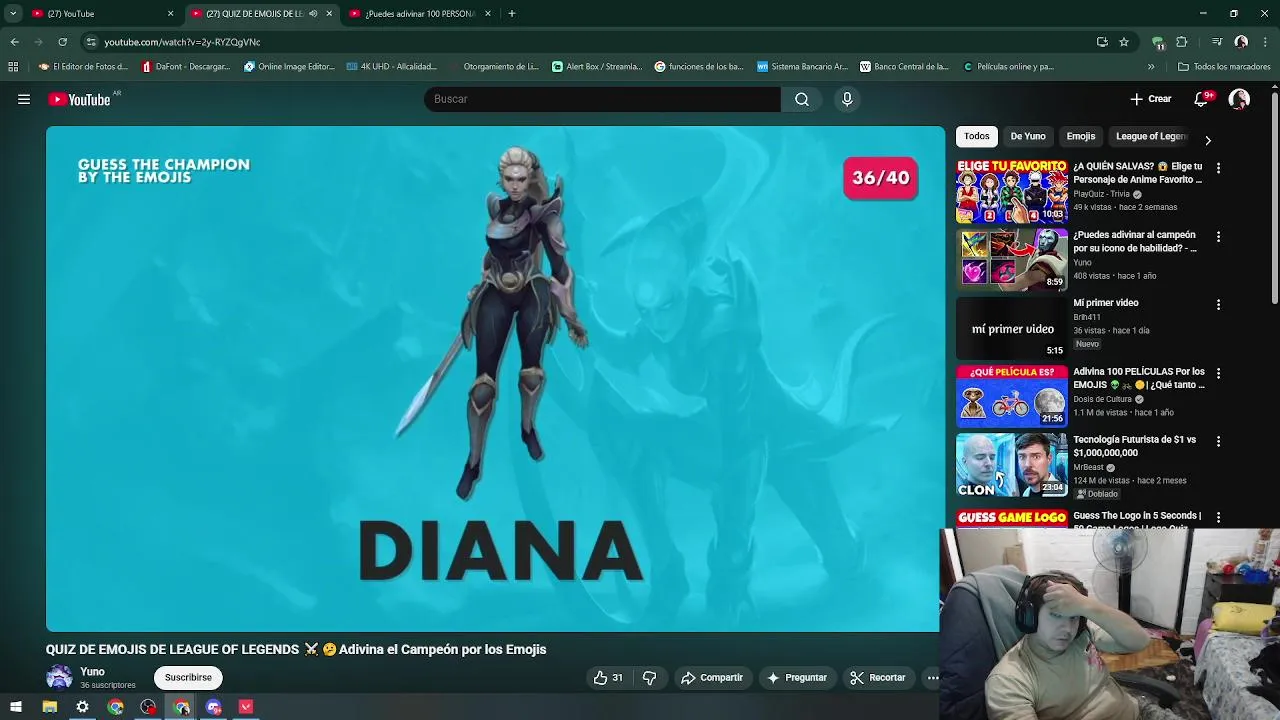This screenshot has width=1280, height=720.
Task: Open a new browser tab
Action: coord(511,14)
